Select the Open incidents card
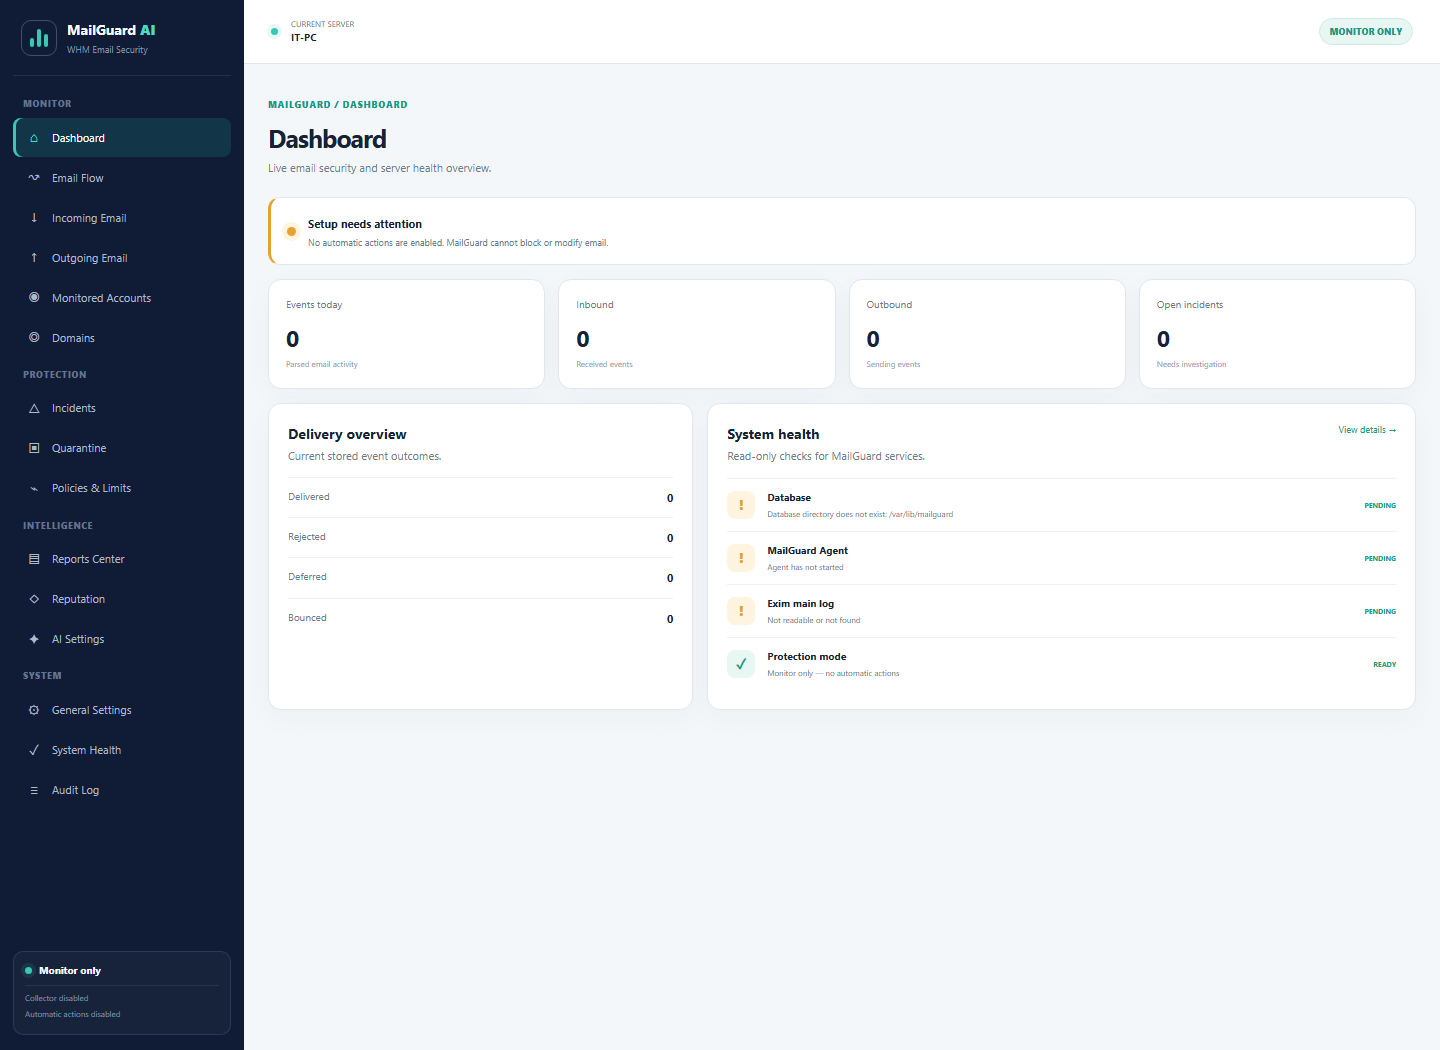This screenshot has width=1440, height=1050. pos(1277,334)
